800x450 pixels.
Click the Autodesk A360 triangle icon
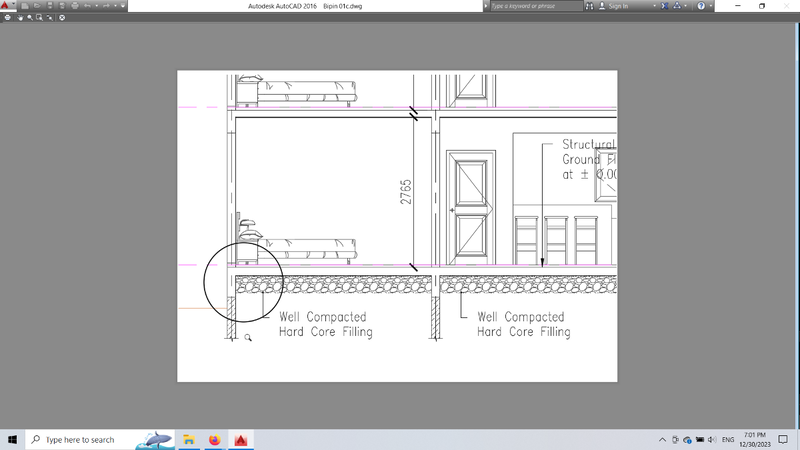coord(677,6)
